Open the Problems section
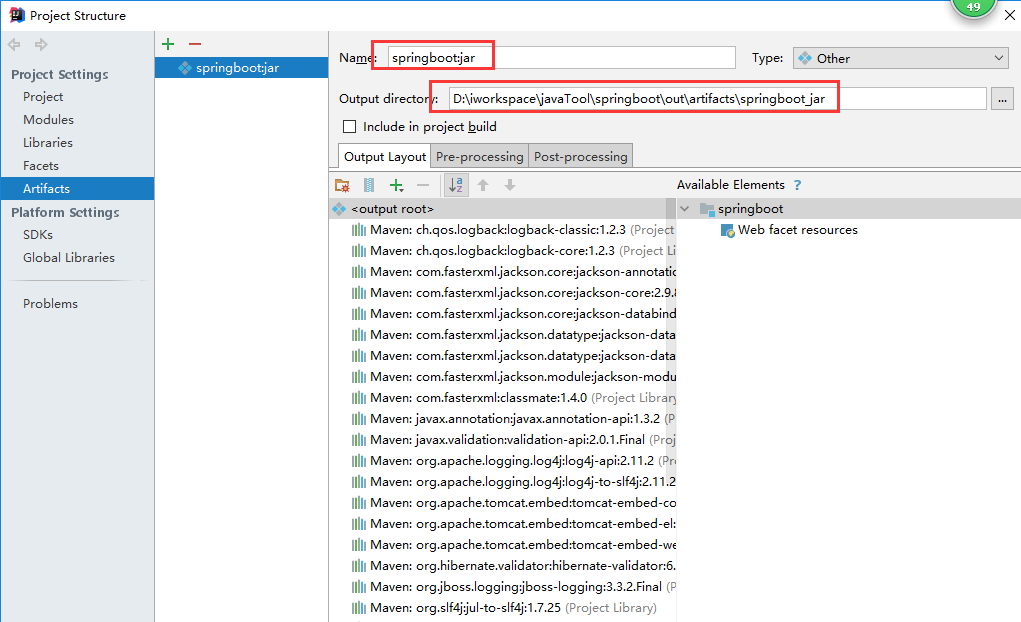Viewport: 1021px width, 622px height. (x=50, y=303)
